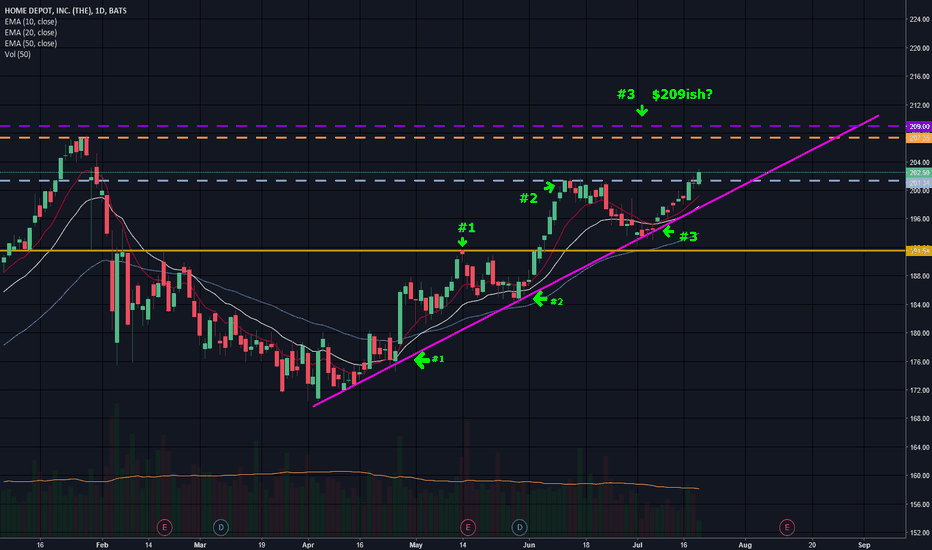Click the earnings E marker before Mar
Image resolution: width=932 pixels, height=550 pixels.
point(164,527)
